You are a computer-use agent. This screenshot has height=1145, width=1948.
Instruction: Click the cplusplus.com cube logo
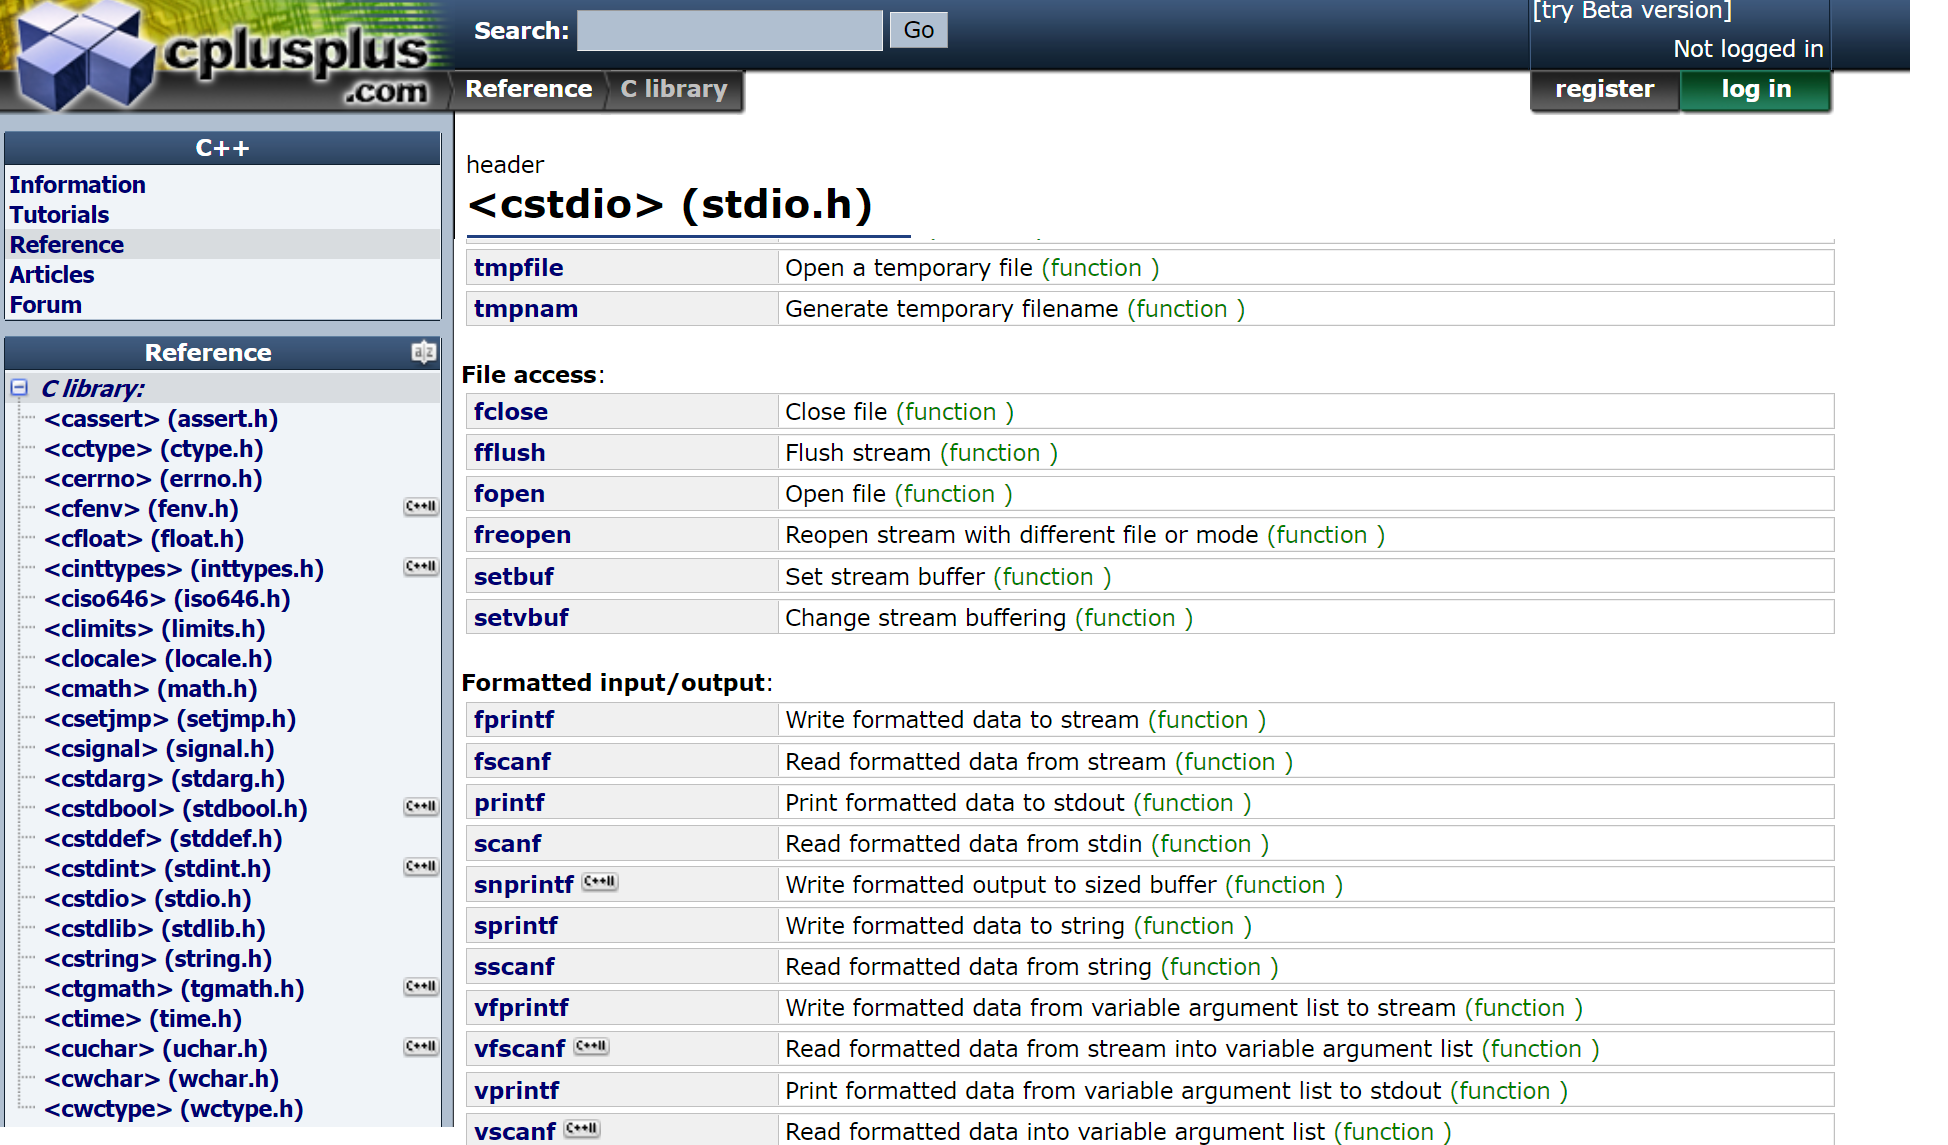pyautogui.click(x=85, y=57)
